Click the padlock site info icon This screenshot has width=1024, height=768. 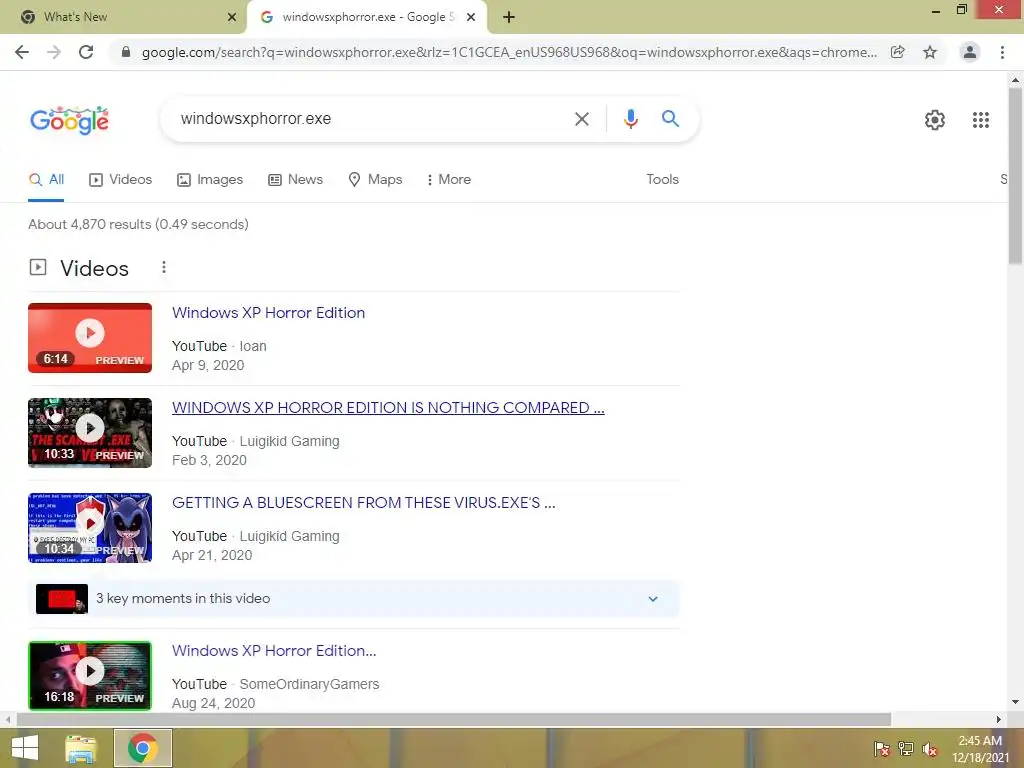126,52
